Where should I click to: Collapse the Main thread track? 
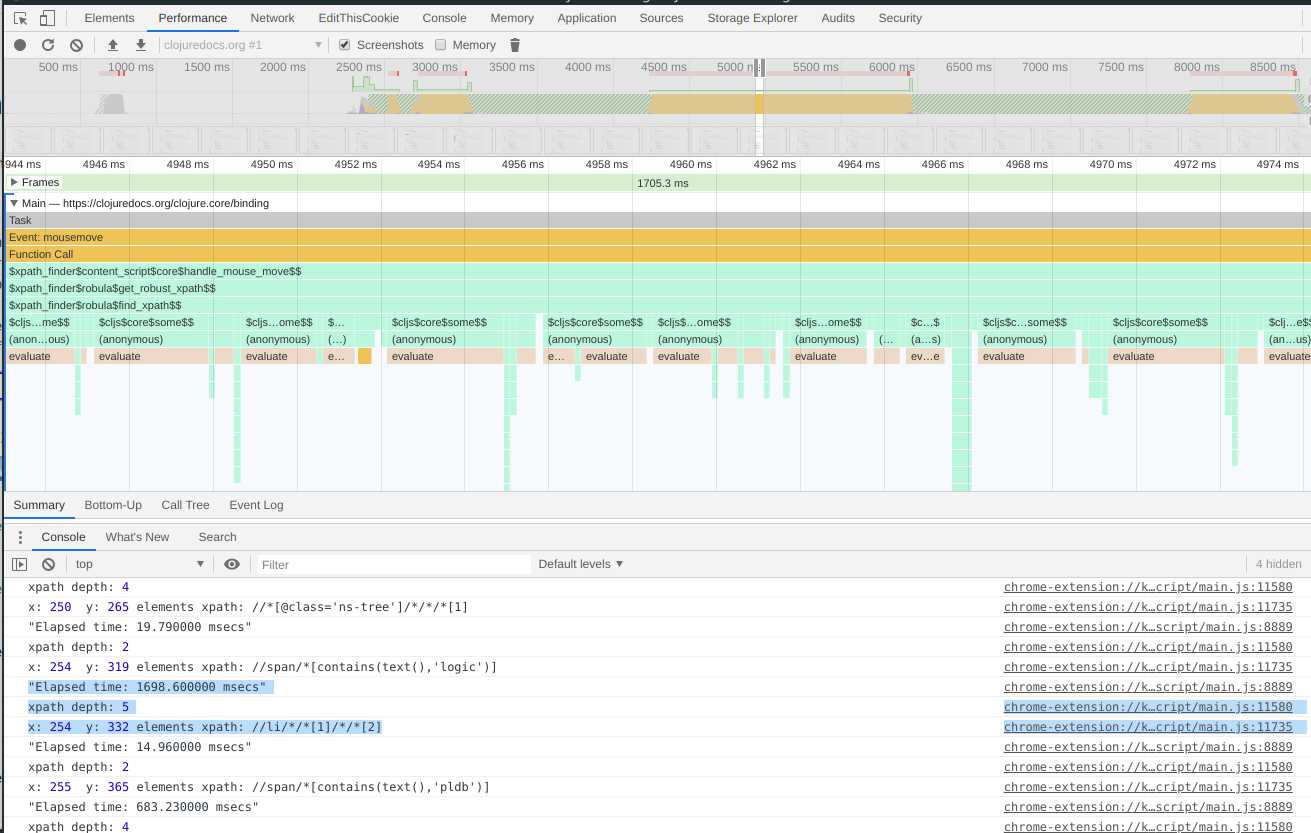click(14, 203)
